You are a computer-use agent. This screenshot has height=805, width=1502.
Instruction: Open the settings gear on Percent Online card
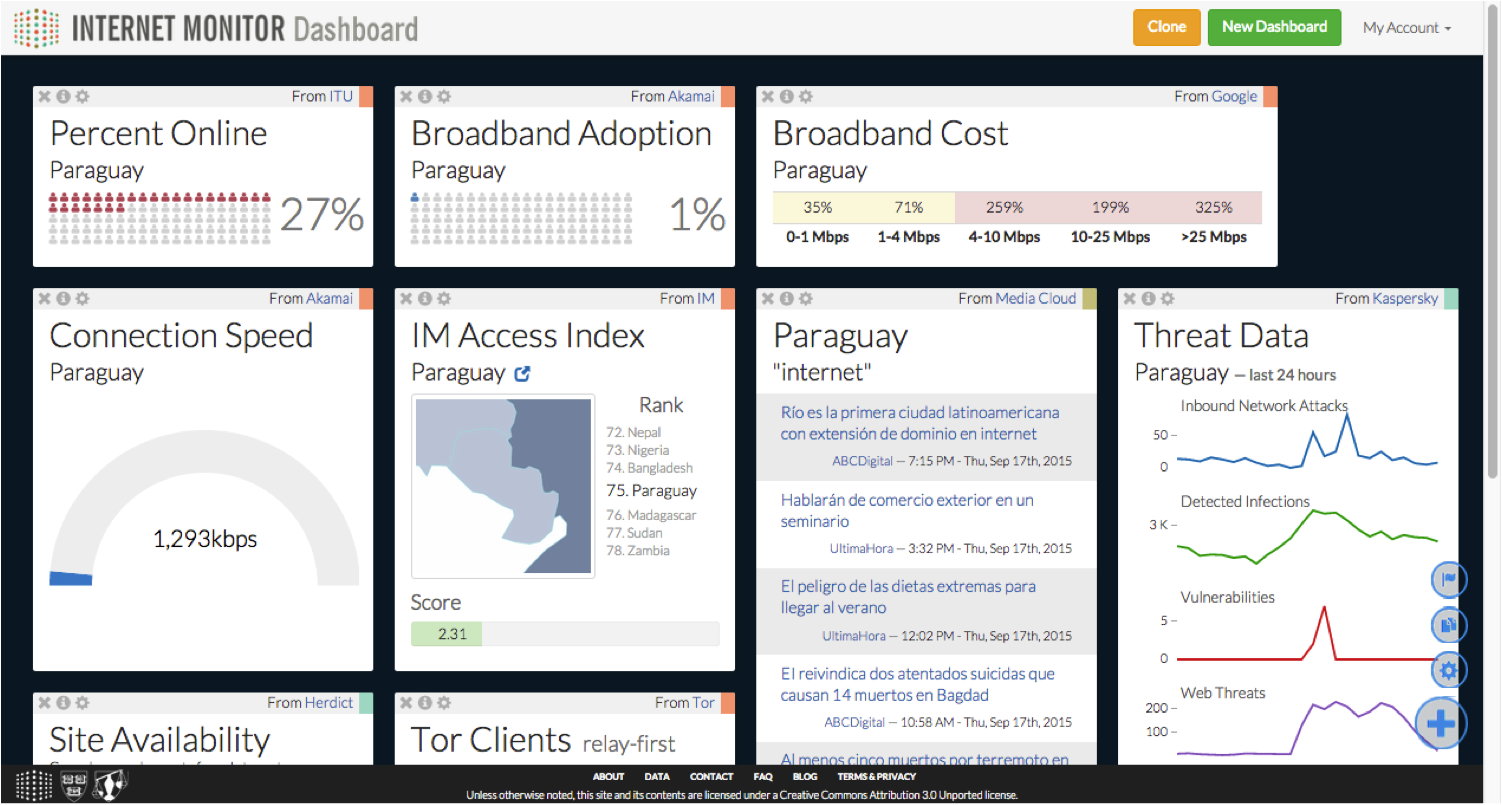[82, 96]
